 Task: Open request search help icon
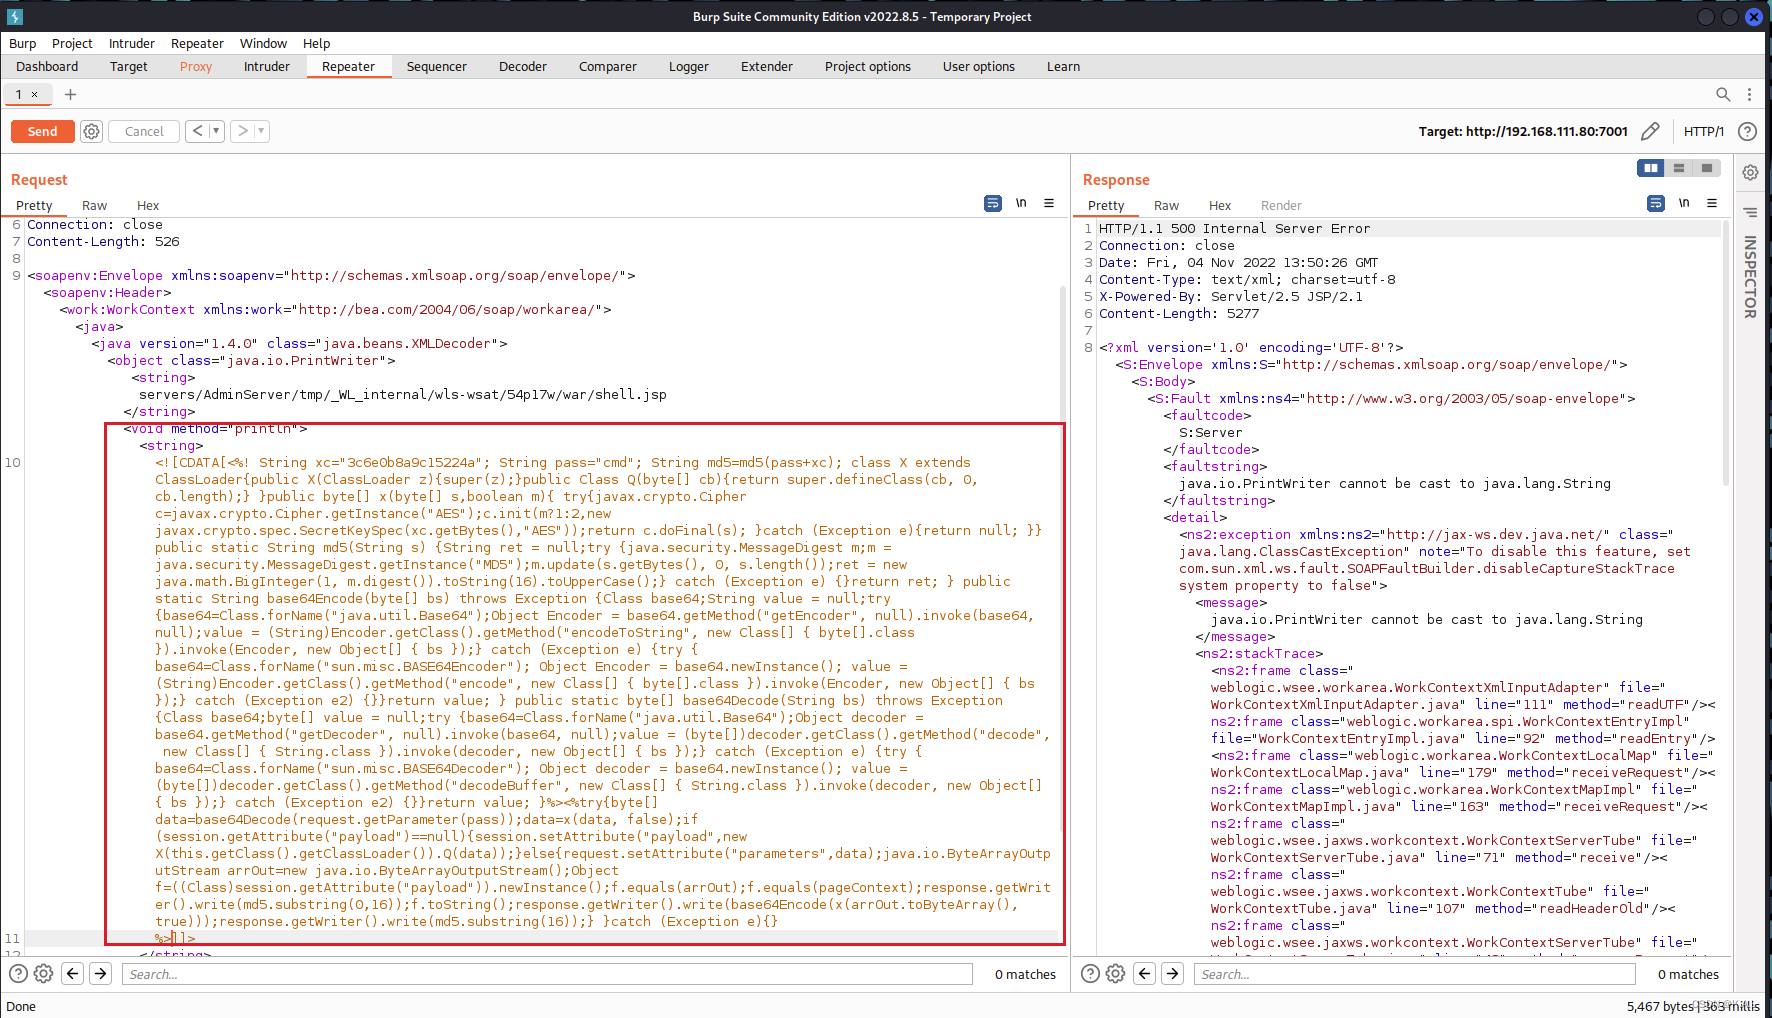pyautogui.click(x=18, y=973)
